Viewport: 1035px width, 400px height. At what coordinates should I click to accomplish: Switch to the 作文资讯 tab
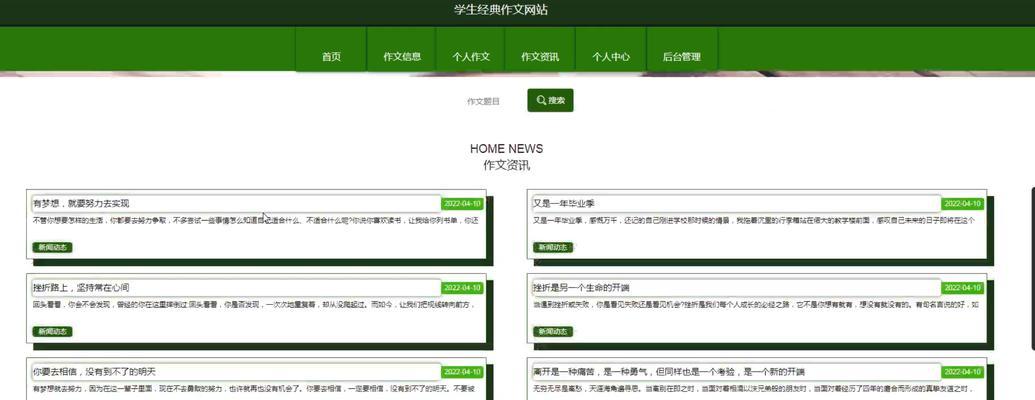540,57
